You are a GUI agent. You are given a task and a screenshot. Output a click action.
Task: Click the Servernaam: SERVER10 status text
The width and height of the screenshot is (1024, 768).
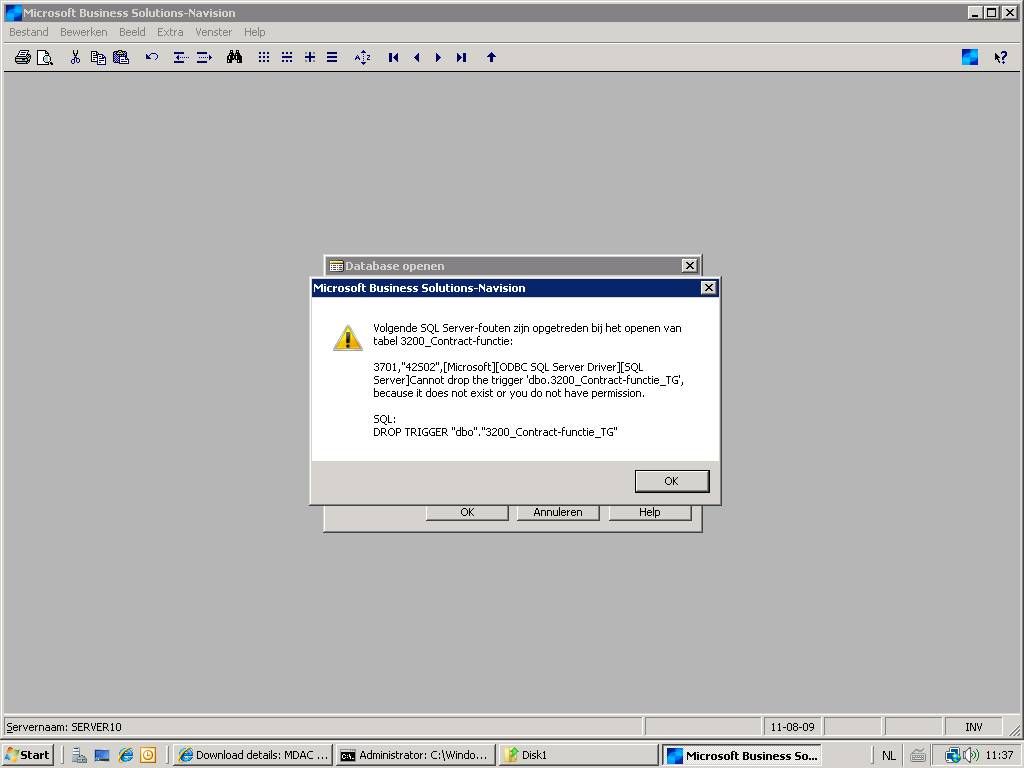coord(64,727)
